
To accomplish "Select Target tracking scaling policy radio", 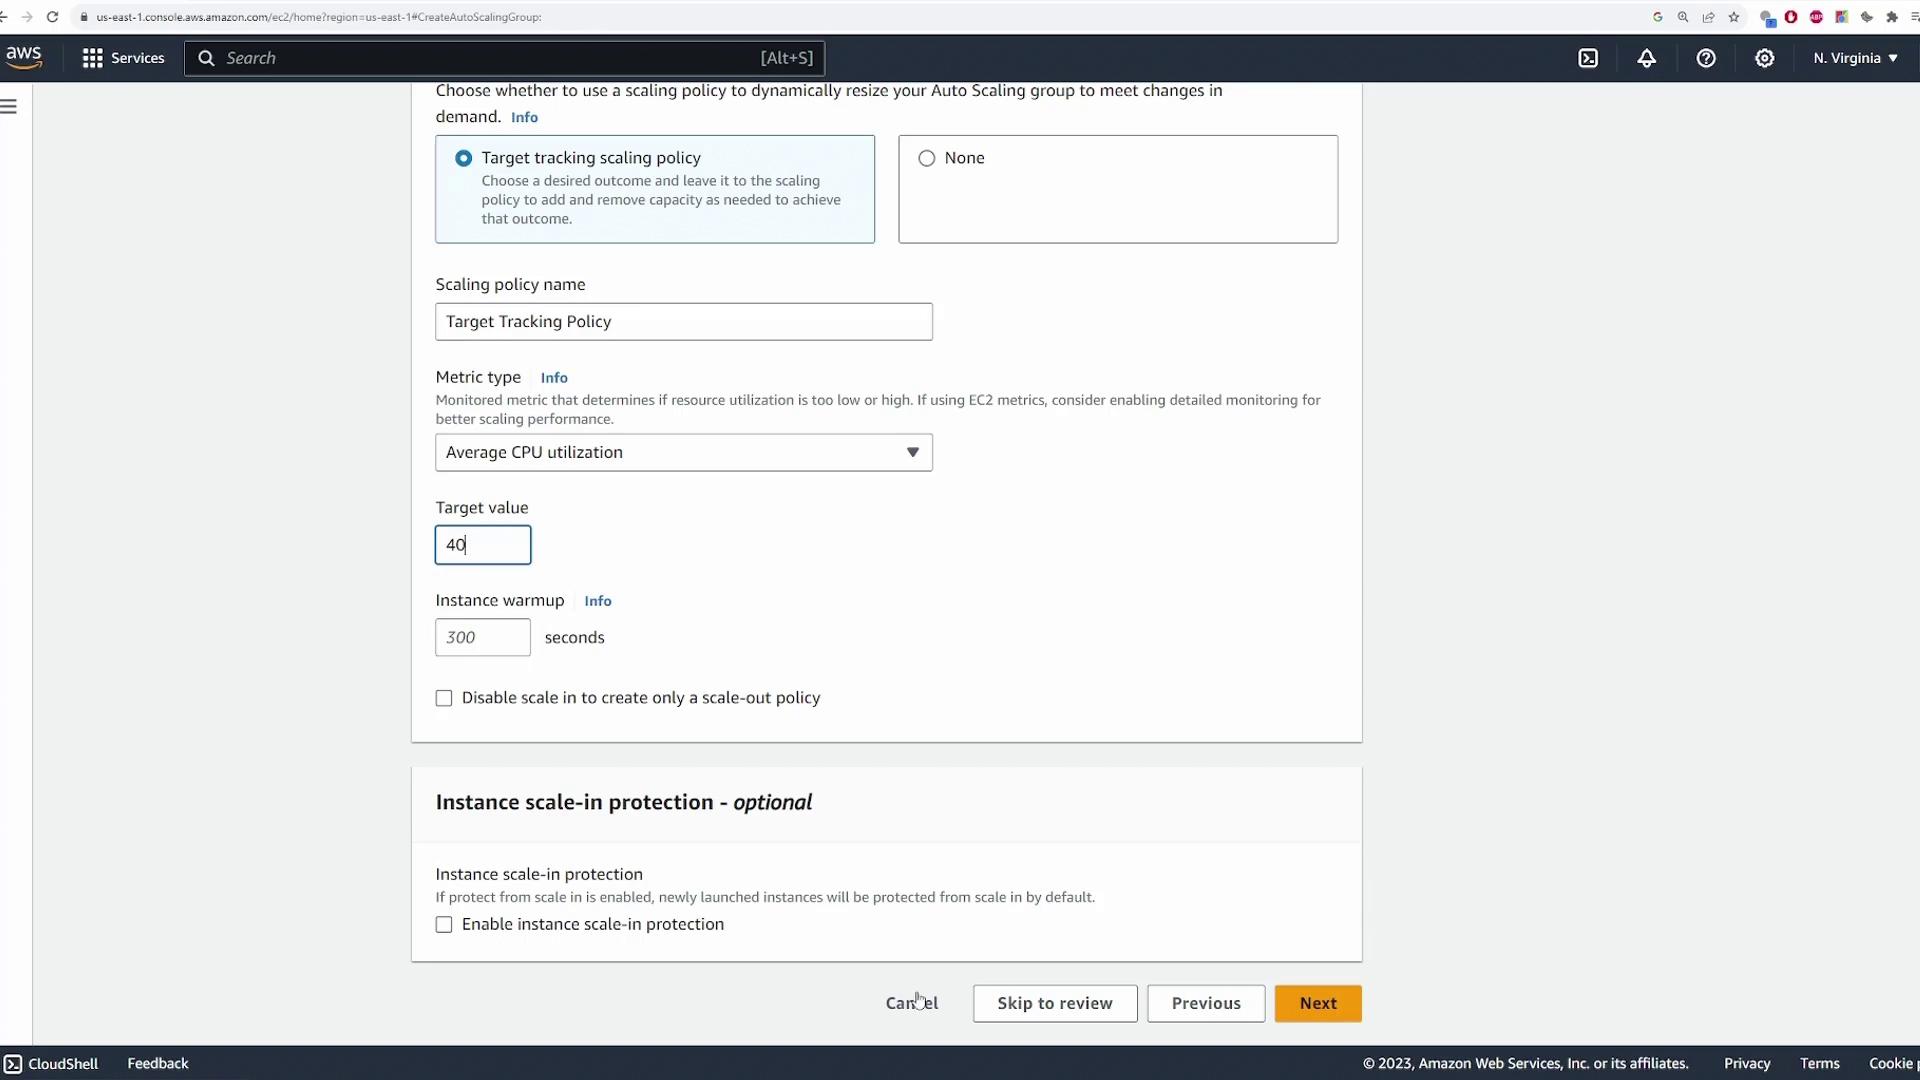I will point(463,158).
